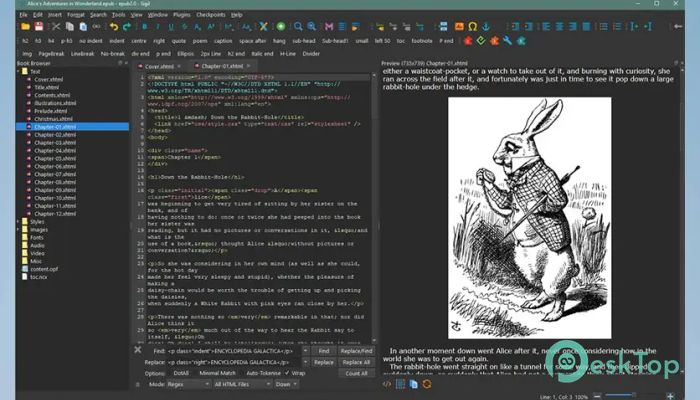The width and height of the screenshot is (700, 400).
Task: Run the green well-formed check icon
Action: point(281,27)
